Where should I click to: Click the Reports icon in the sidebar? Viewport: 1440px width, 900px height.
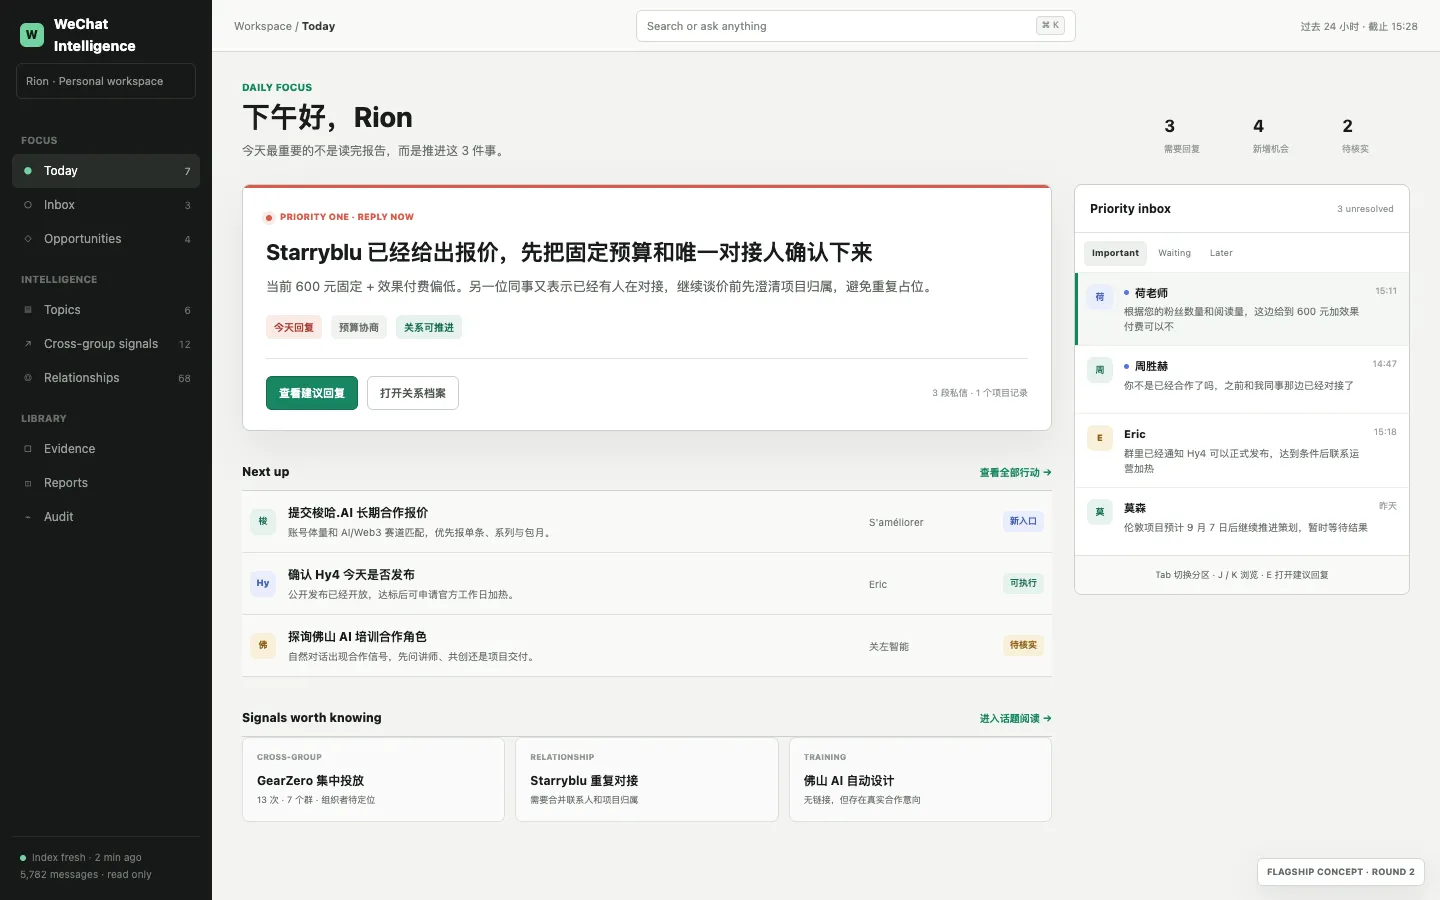(28, 483)
